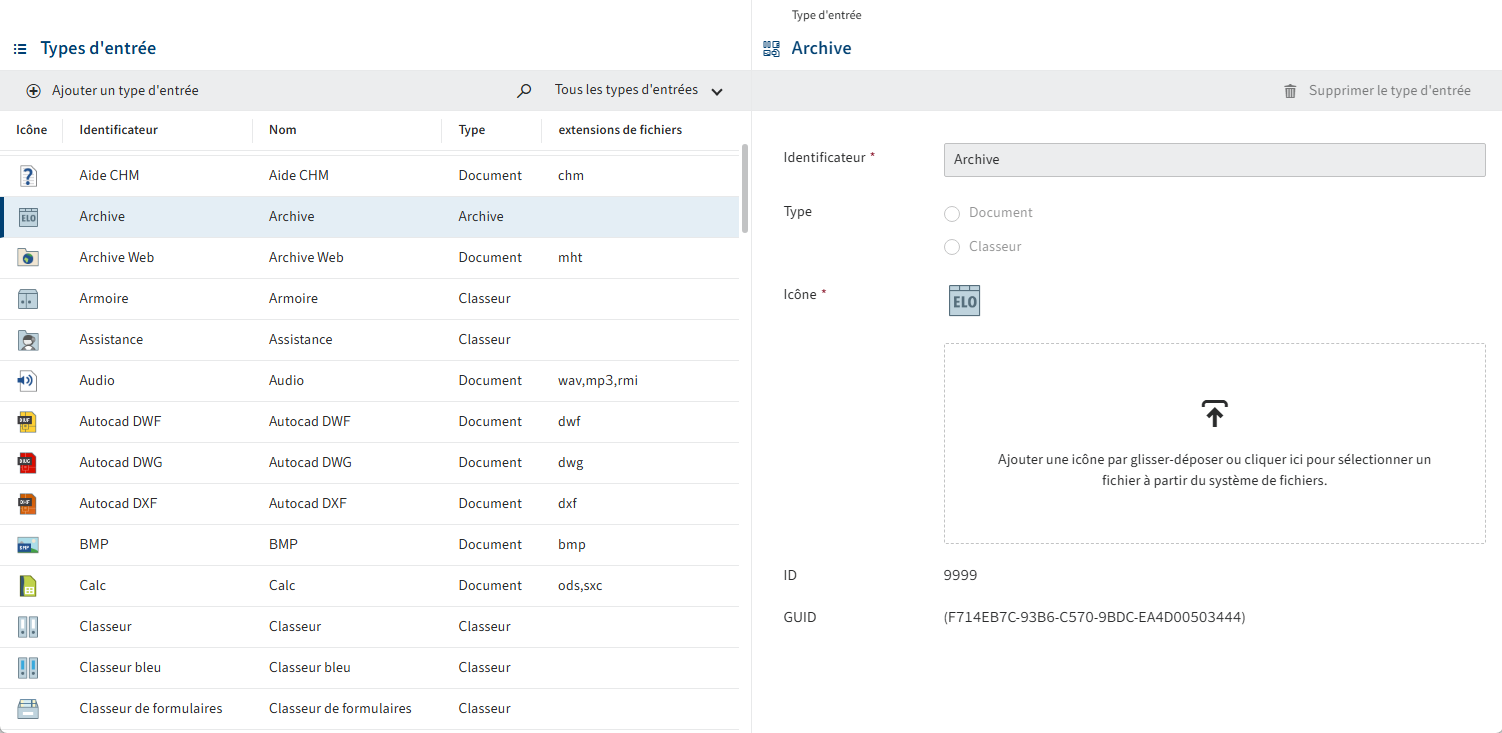Click 'Ajouter un type d'entrée' button

click(x=125, y=91)
